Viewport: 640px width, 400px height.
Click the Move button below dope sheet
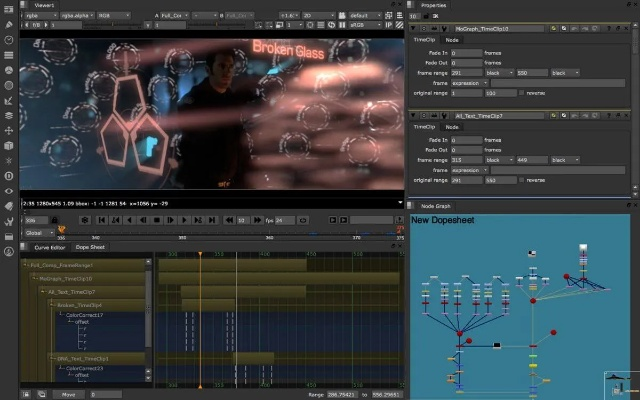click(68, 395)
